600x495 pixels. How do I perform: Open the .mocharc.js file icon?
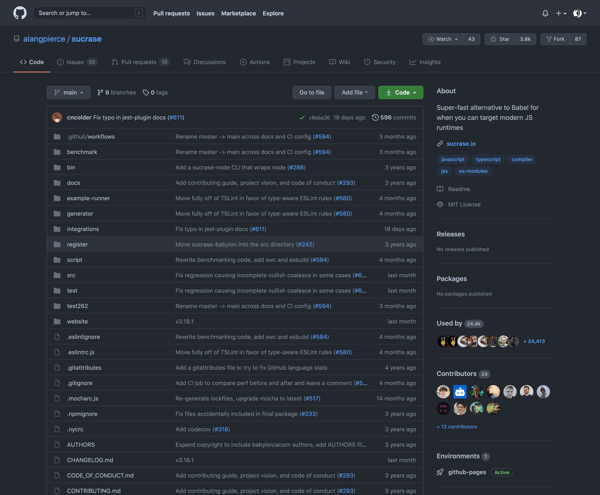tap(57, 398)
